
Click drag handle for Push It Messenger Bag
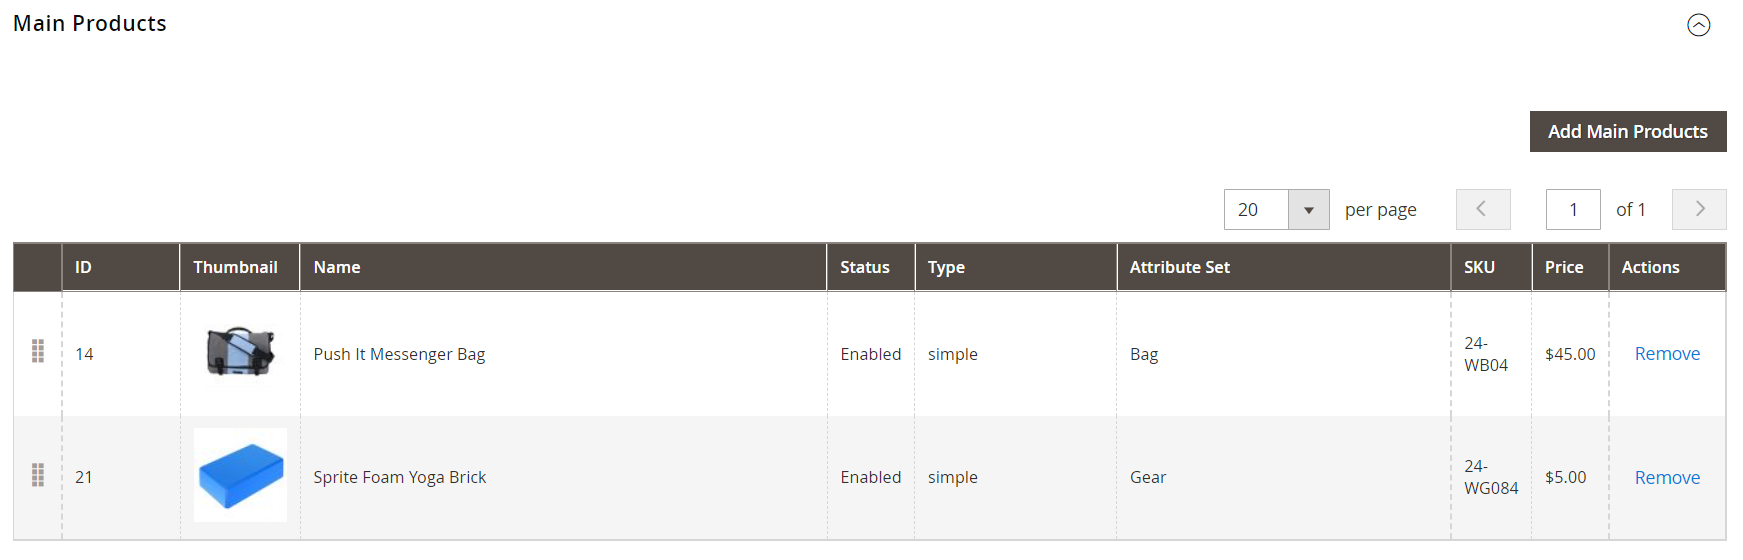click(x=38, y=351)
